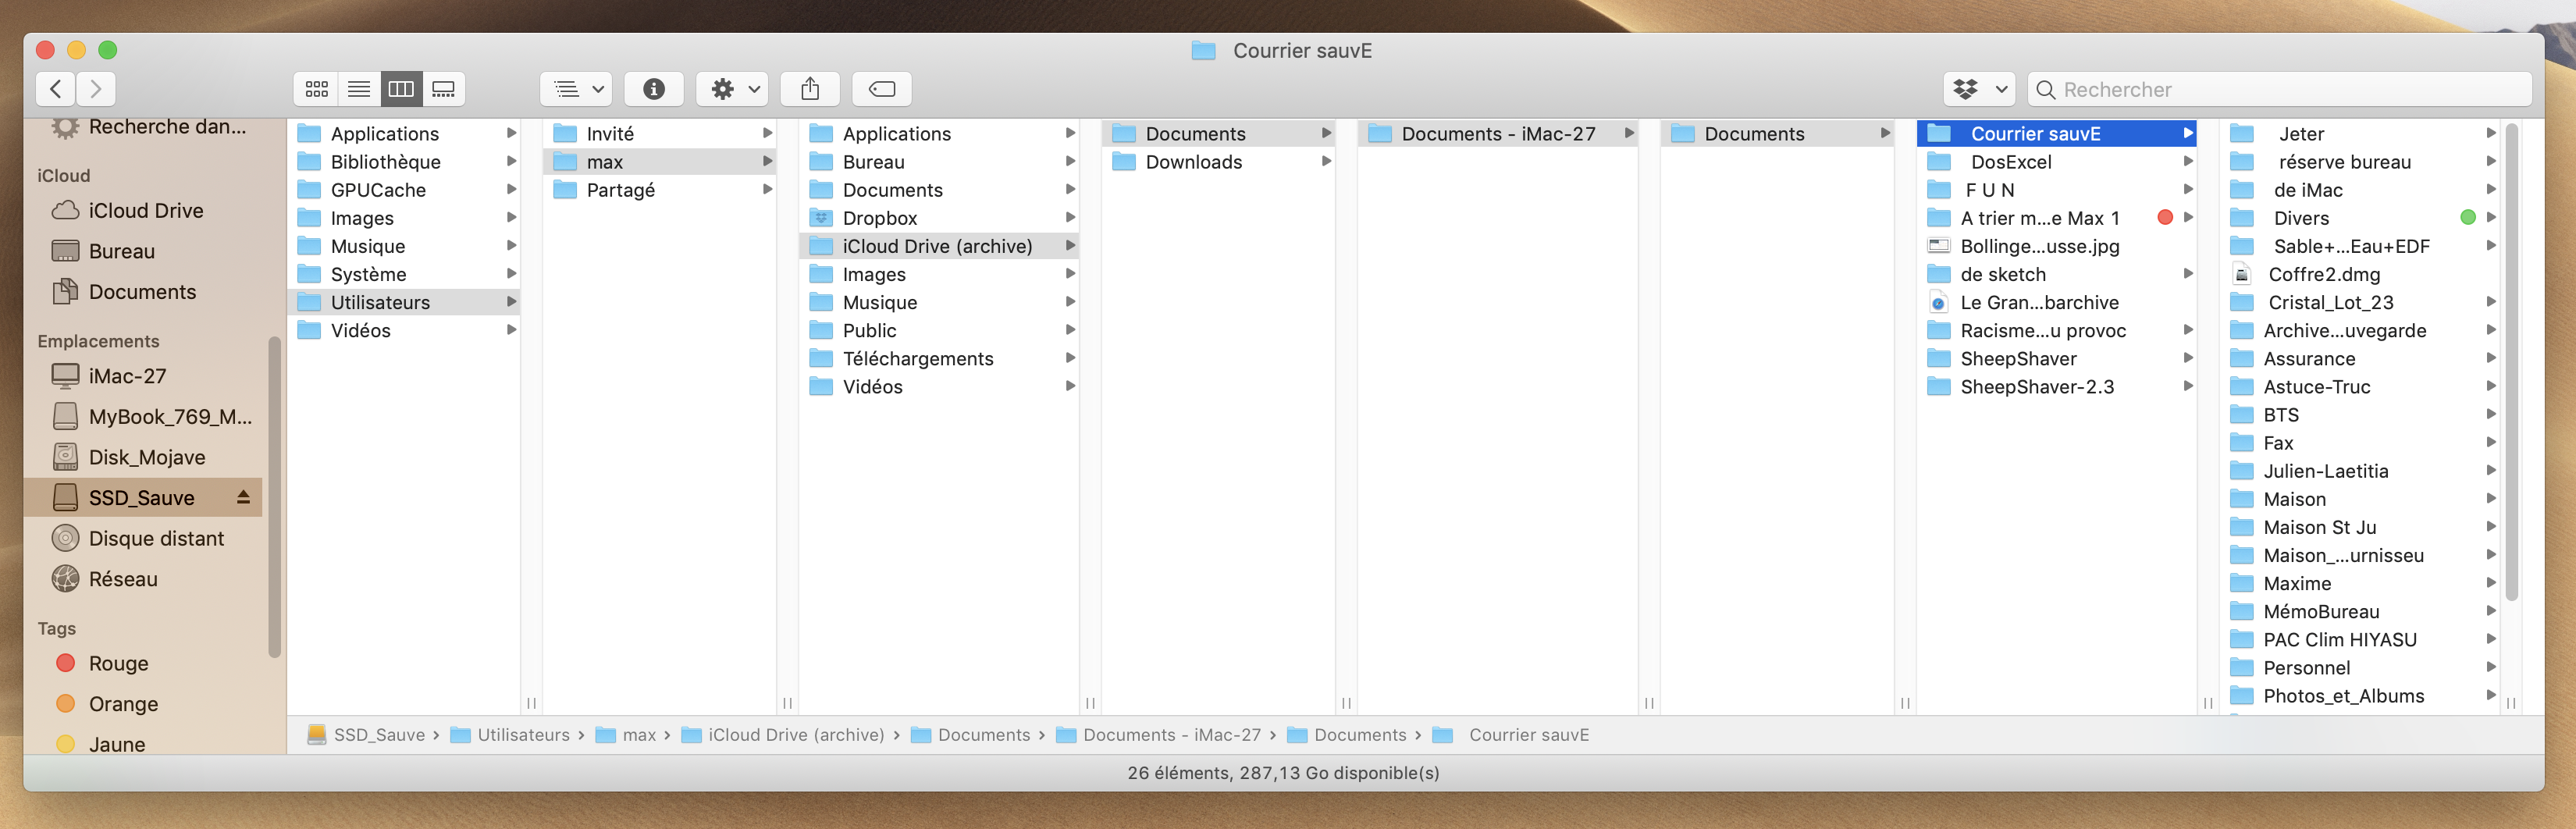Open the gear action menu

pyautogui.click(x=733, y=89)
